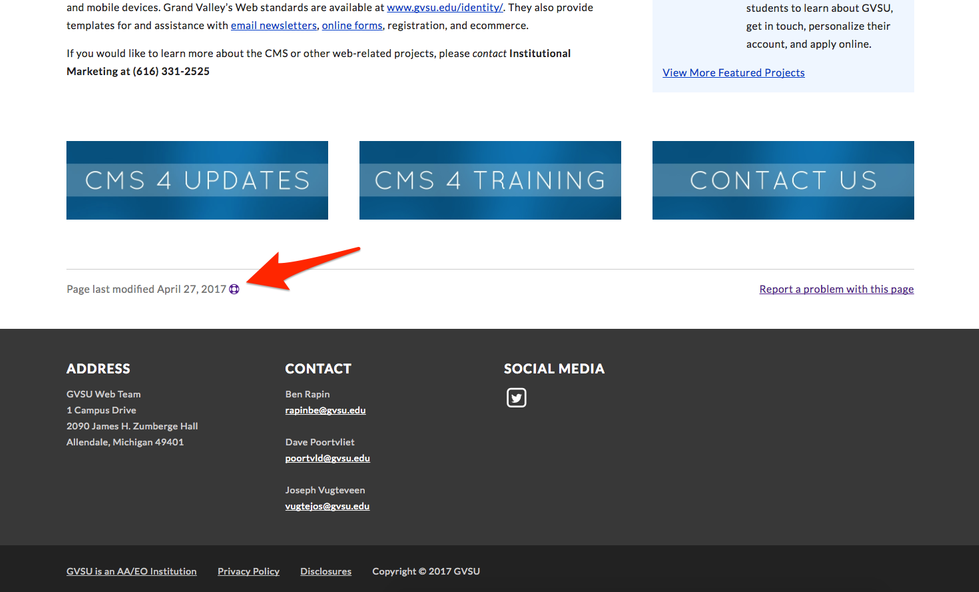Viewport: 979px width, 592px height.
Task: Click the Social Media footer heading
Action: tap(554, 368)
